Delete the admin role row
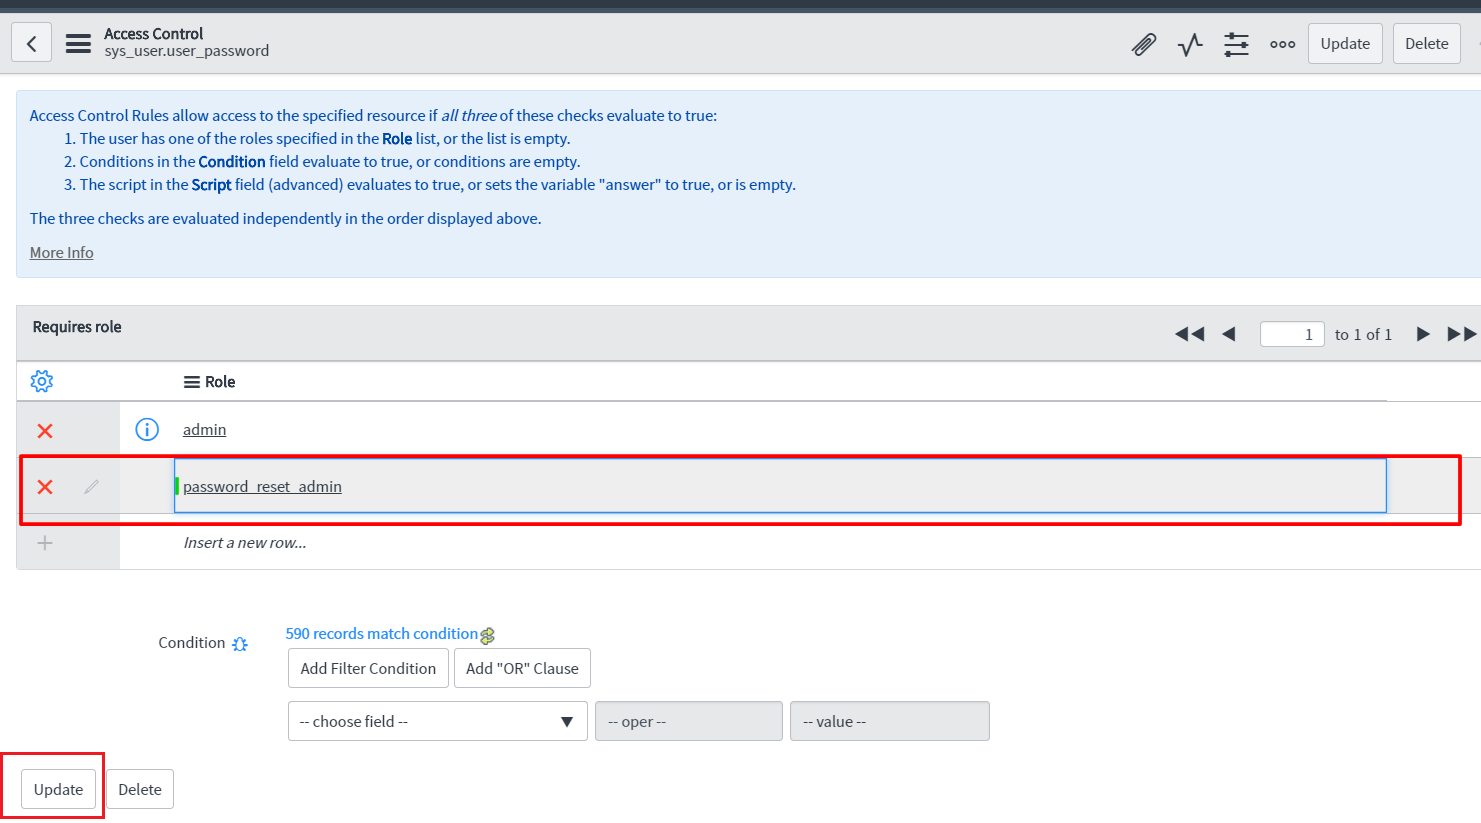Image resolution: width=1481 pixels, height=823 pixels. pyautogui.click(x=45, y=430)
